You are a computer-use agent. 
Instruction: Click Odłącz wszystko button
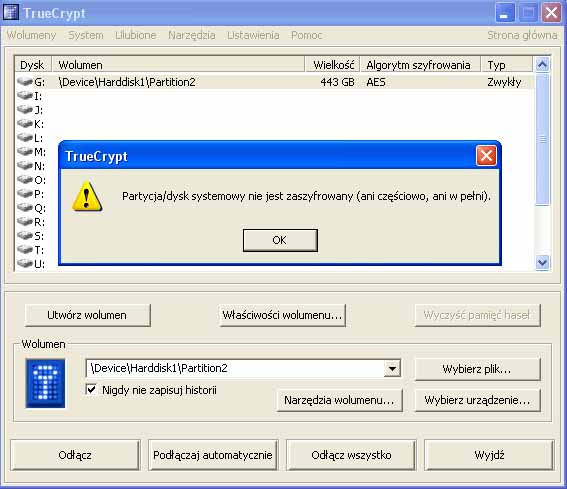pos(351,455)
